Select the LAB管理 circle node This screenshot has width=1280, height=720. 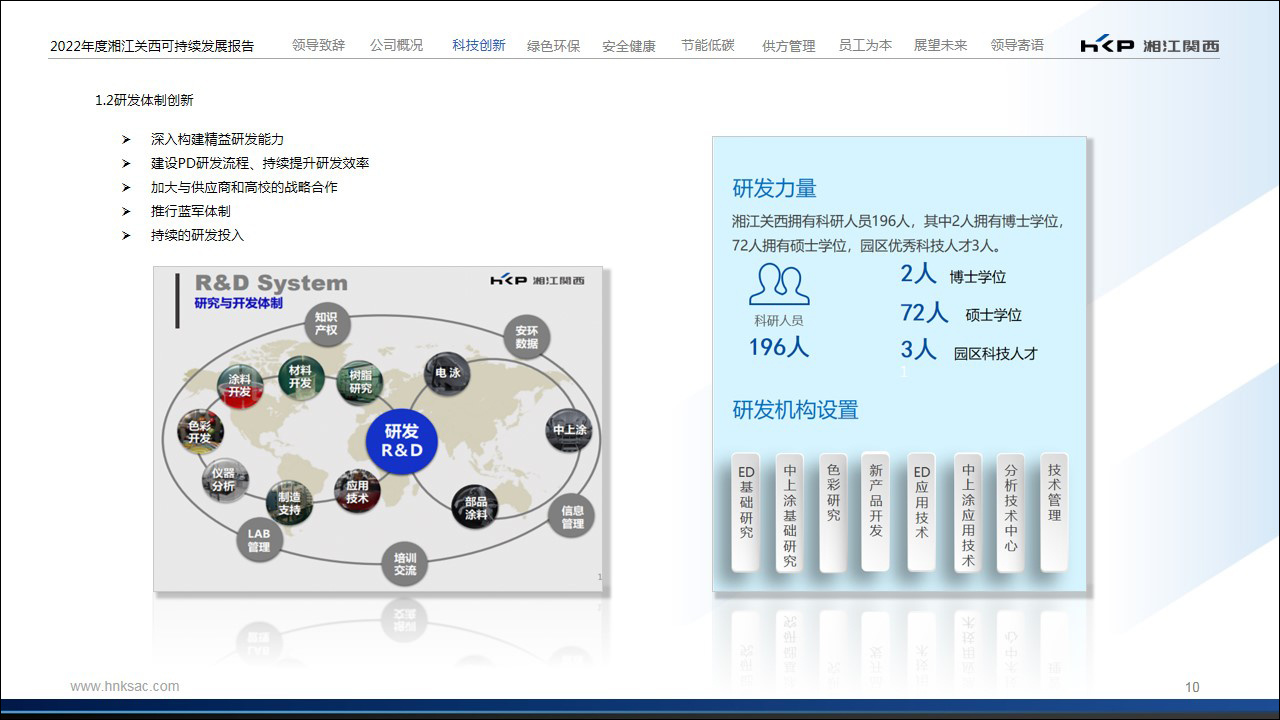click(259, 540)
